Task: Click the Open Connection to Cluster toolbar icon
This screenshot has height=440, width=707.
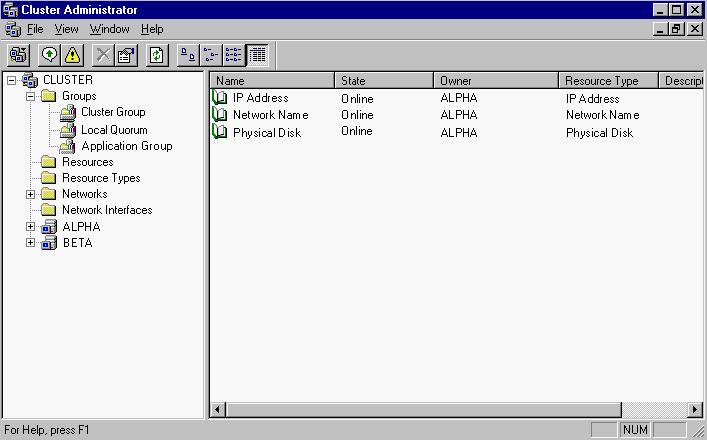Action: [18, 56]
